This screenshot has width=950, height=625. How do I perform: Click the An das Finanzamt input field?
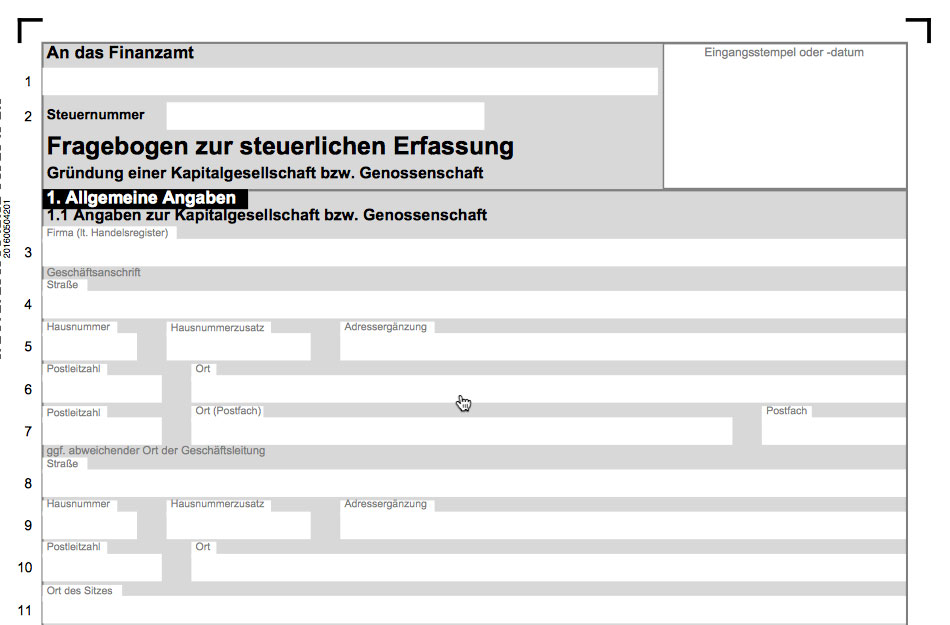[x=350, y=82]
